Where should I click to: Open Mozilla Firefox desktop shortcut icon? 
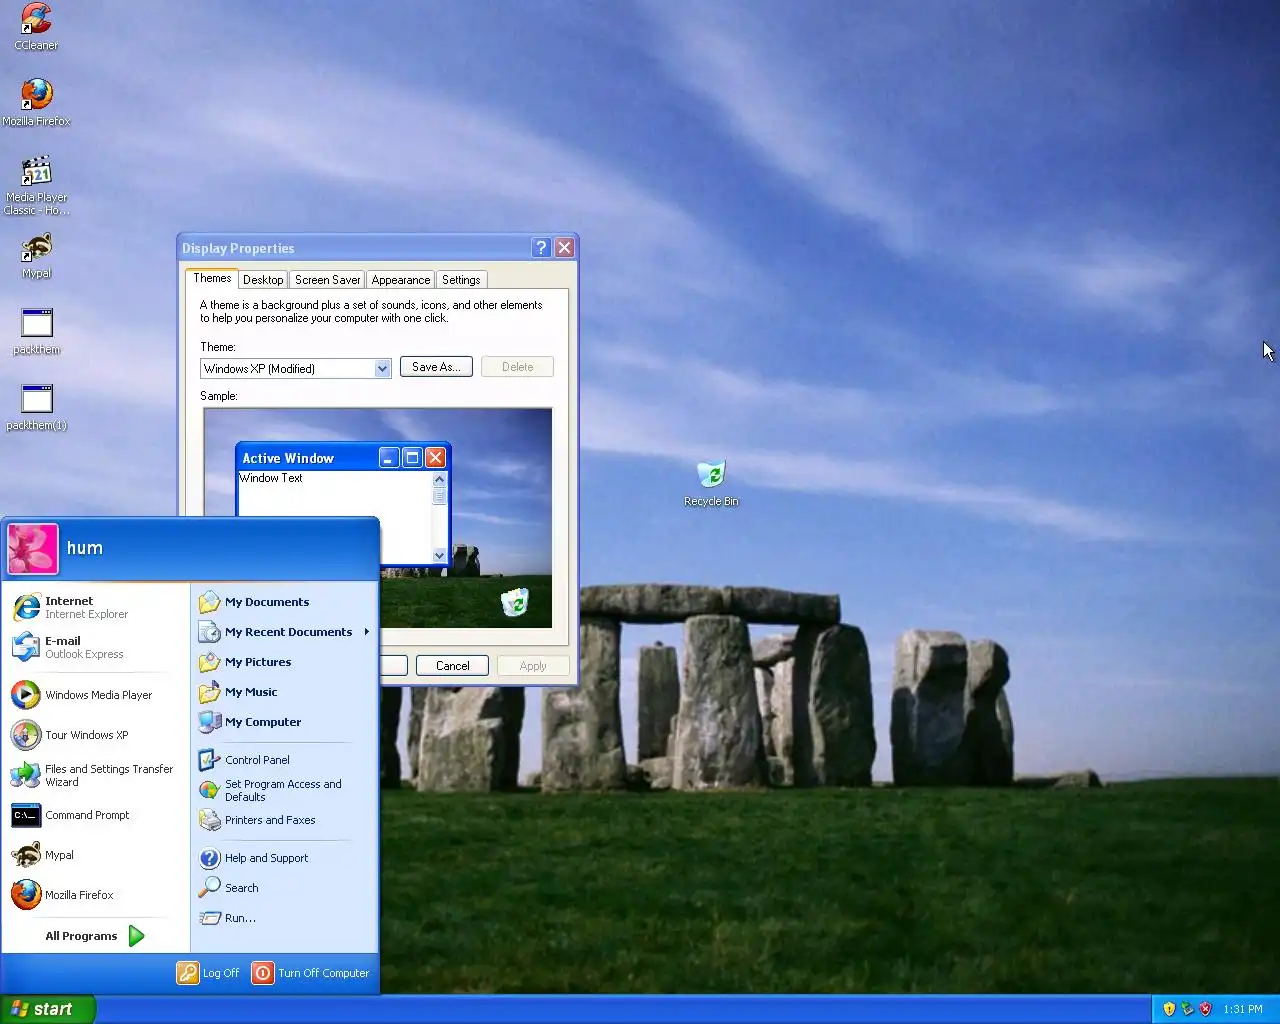(37, 102)
